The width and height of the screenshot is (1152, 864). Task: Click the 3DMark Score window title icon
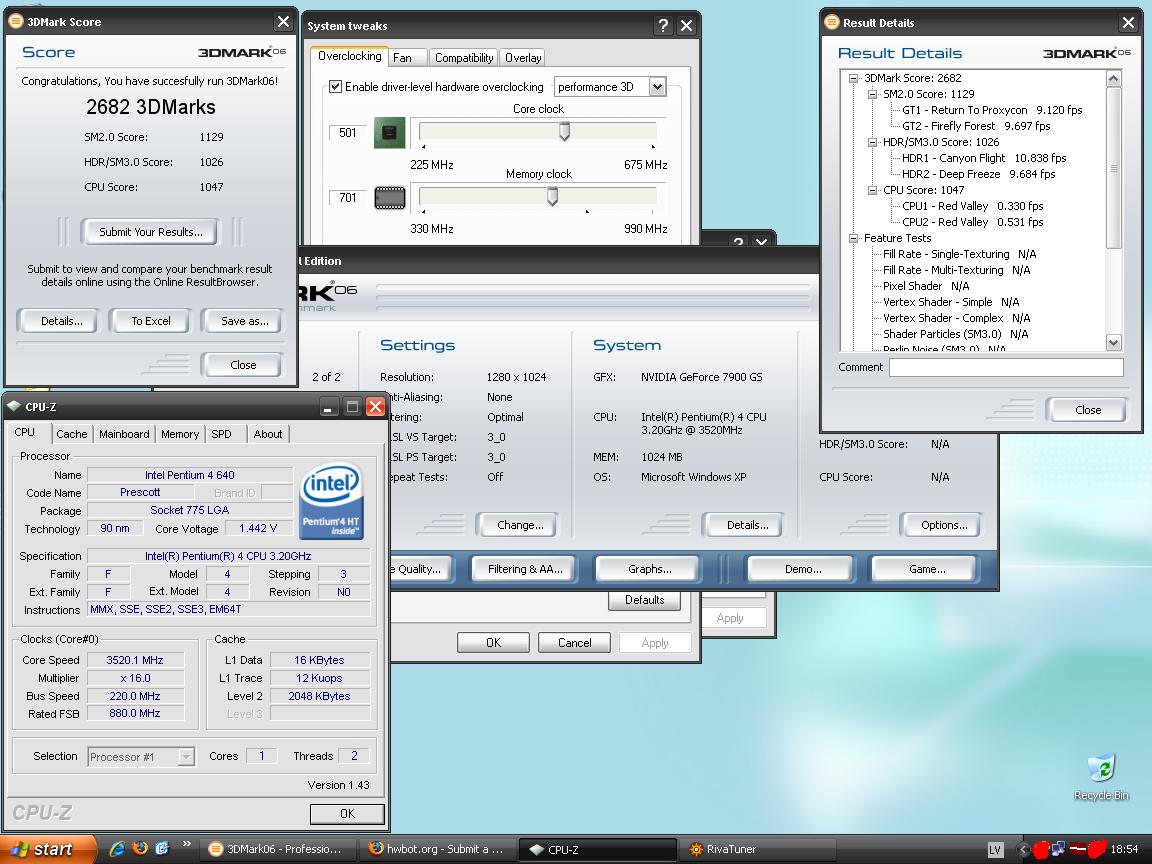[x=16, y=21]
